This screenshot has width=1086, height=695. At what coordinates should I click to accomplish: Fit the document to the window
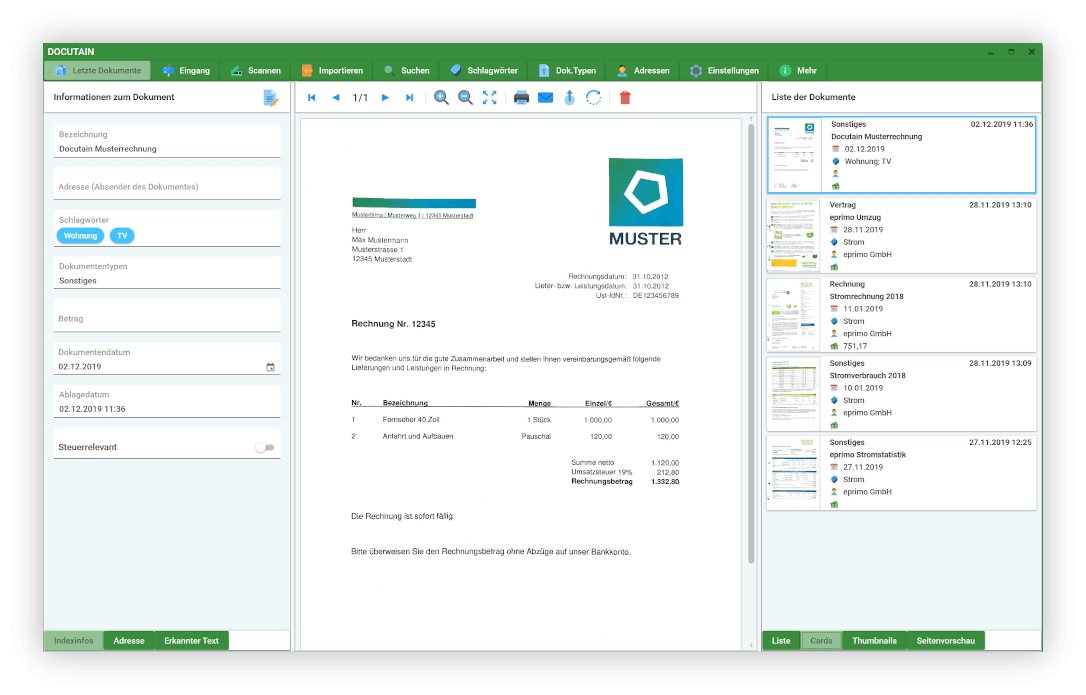pos(489,97)
